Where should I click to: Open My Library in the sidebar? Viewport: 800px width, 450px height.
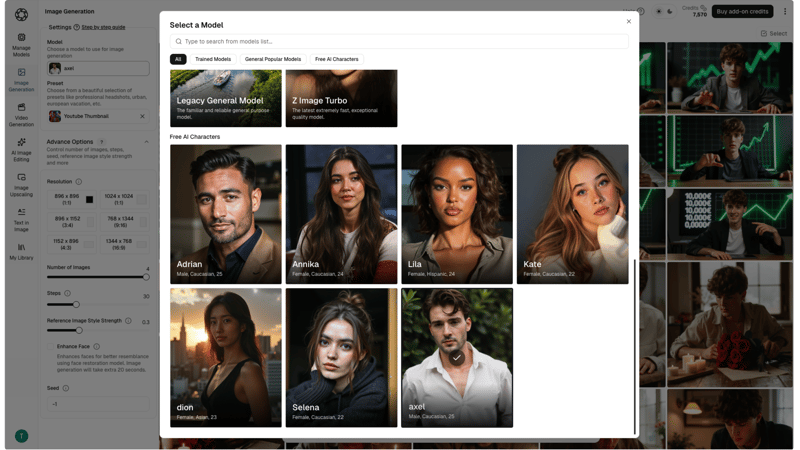point(21,252)
